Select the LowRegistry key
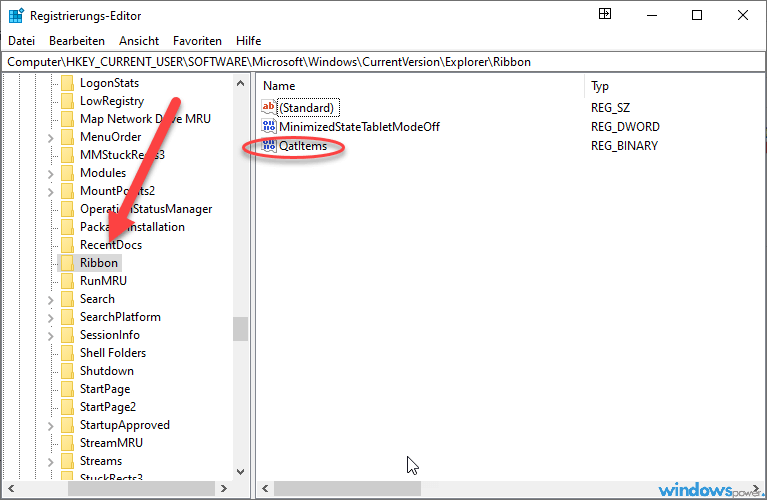This screenshot has height=500, width=767. click(x=112, y=101)
